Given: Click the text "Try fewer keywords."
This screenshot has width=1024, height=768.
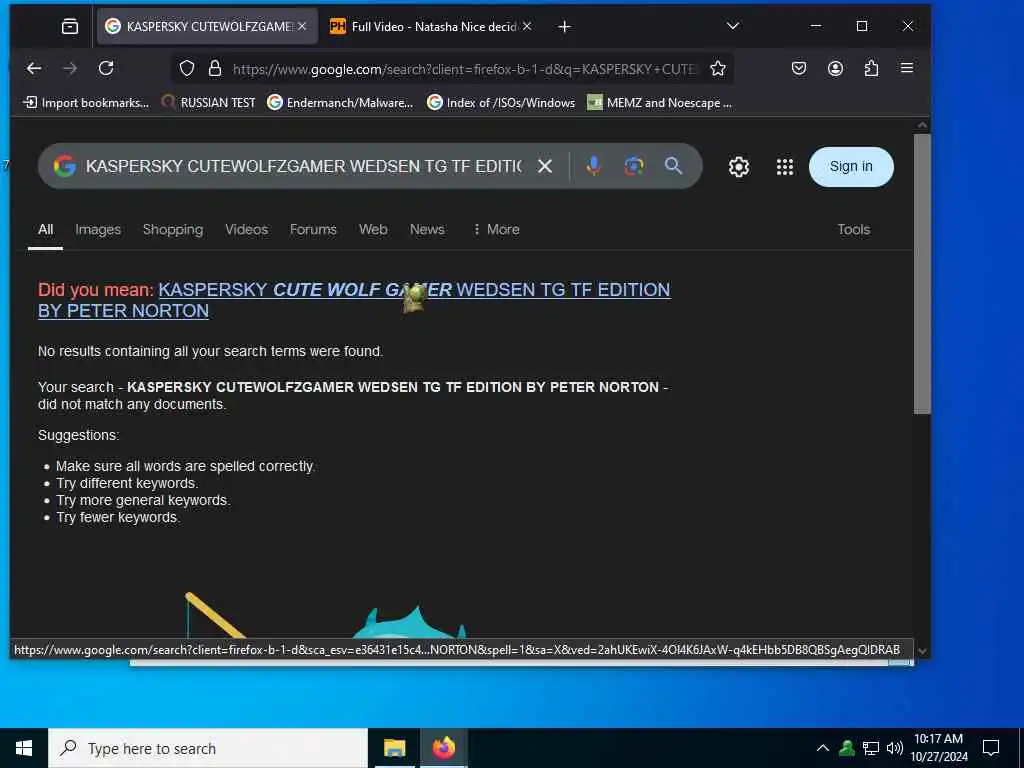Looking at the screenshot, I should tap(118, 517).
